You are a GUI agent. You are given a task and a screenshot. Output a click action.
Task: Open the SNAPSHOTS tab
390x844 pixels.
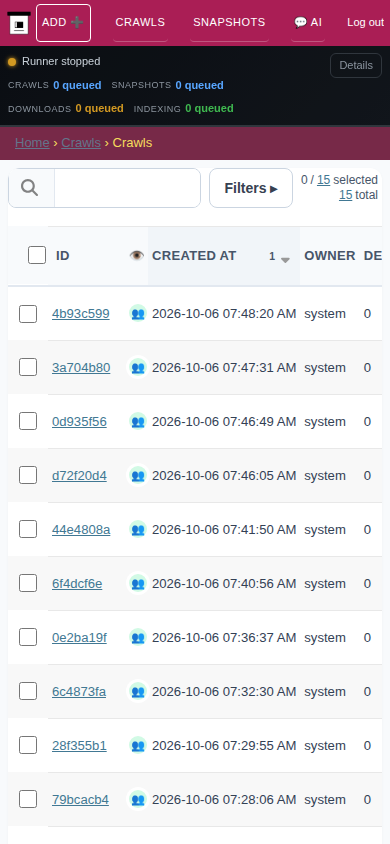(x=229, y=23)
